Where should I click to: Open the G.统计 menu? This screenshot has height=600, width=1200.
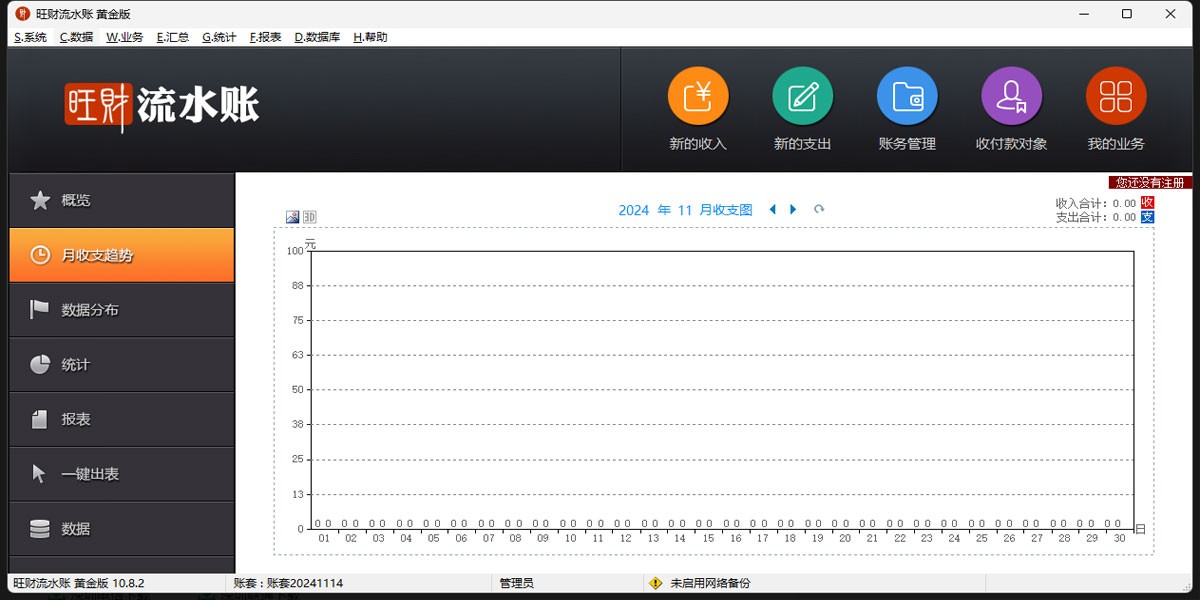pos(219,37)
